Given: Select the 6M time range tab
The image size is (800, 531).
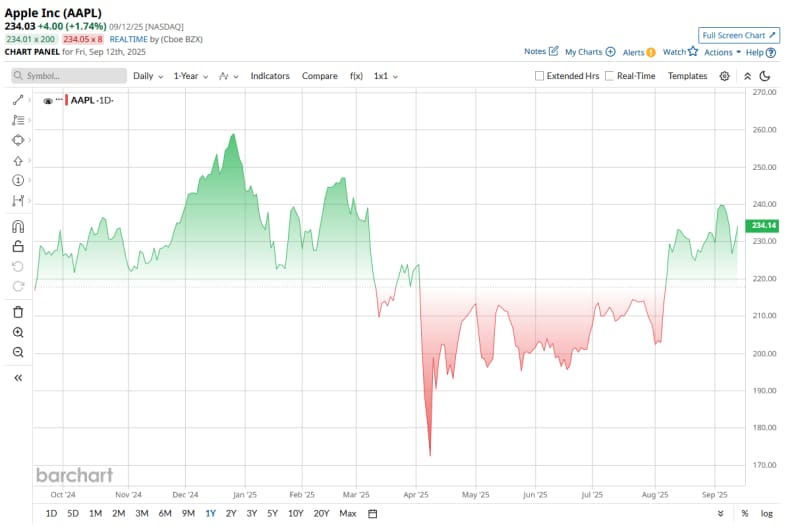Looking at the screenshot, I should coord(165,513).
